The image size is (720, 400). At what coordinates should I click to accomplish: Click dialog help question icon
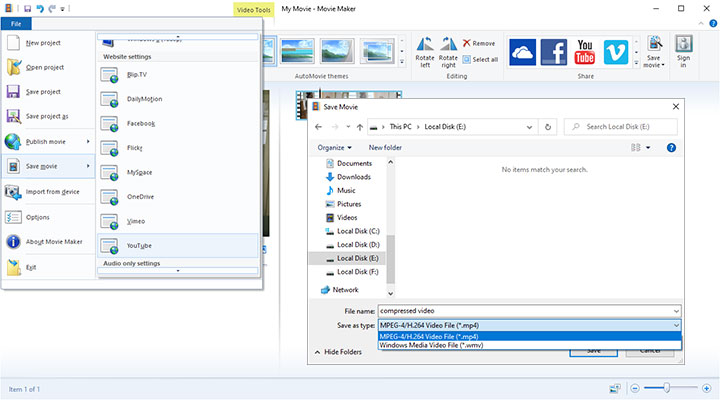click(x=671, y=147)
